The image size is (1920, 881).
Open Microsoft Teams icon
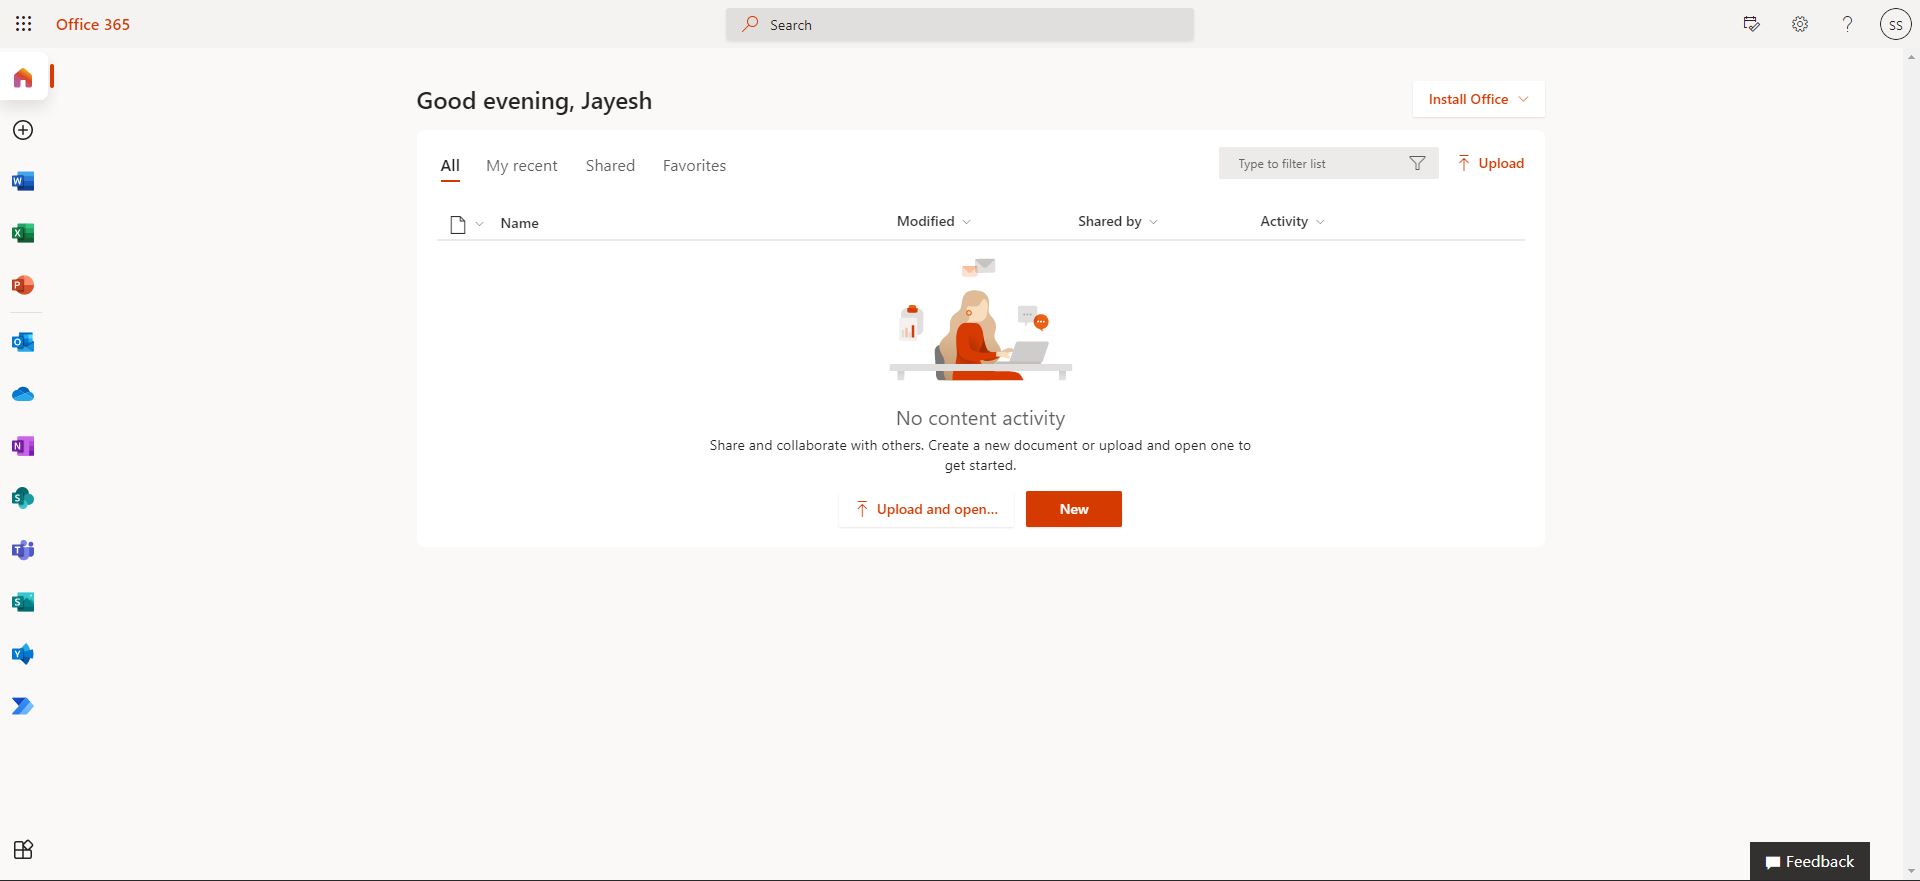pyautogui.click(x=23, y=550)
